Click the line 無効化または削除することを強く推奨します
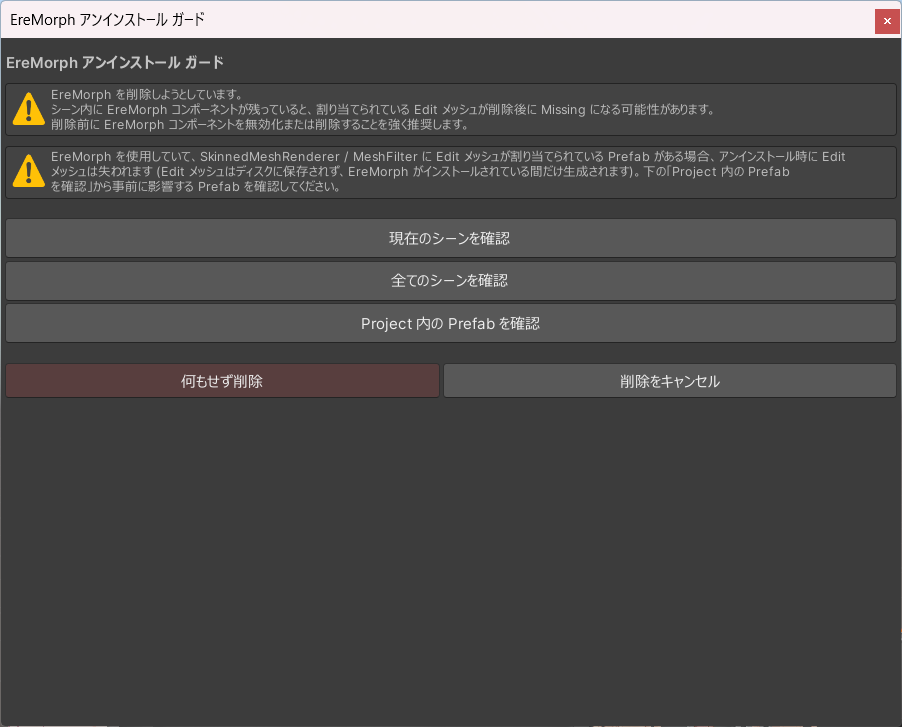This screenshot has height=727, width=902. point(261,124)
